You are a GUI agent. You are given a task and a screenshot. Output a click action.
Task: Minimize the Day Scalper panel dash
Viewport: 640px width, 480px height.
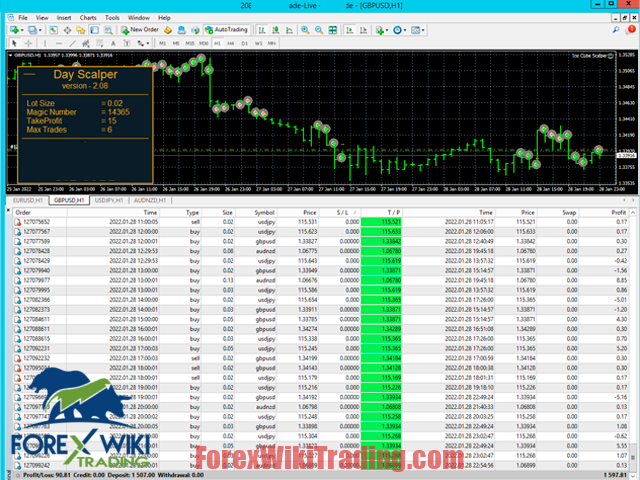coord(29,74)
